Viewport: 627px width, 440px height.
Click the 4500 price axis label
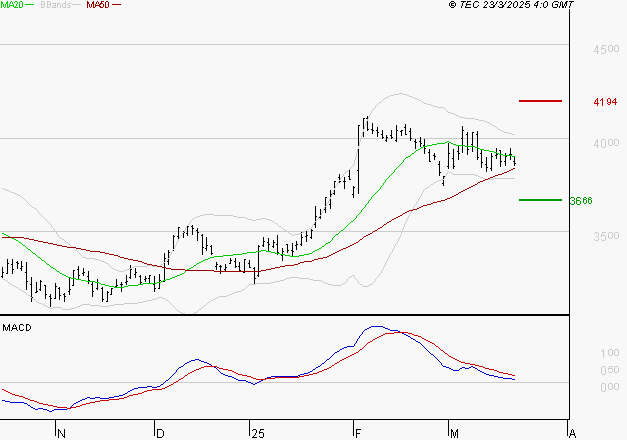click(606, 50)
